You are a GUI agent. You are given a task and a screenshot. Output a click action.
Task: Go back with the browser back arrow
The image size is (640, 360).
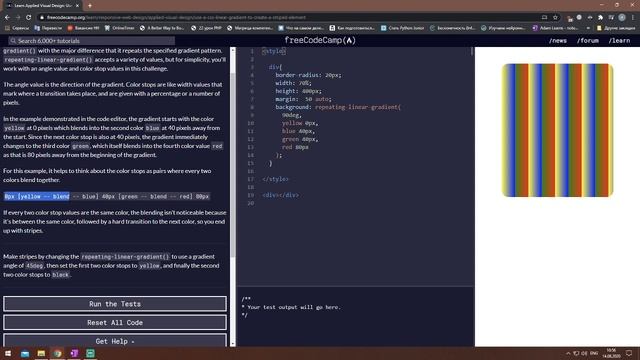7,18
